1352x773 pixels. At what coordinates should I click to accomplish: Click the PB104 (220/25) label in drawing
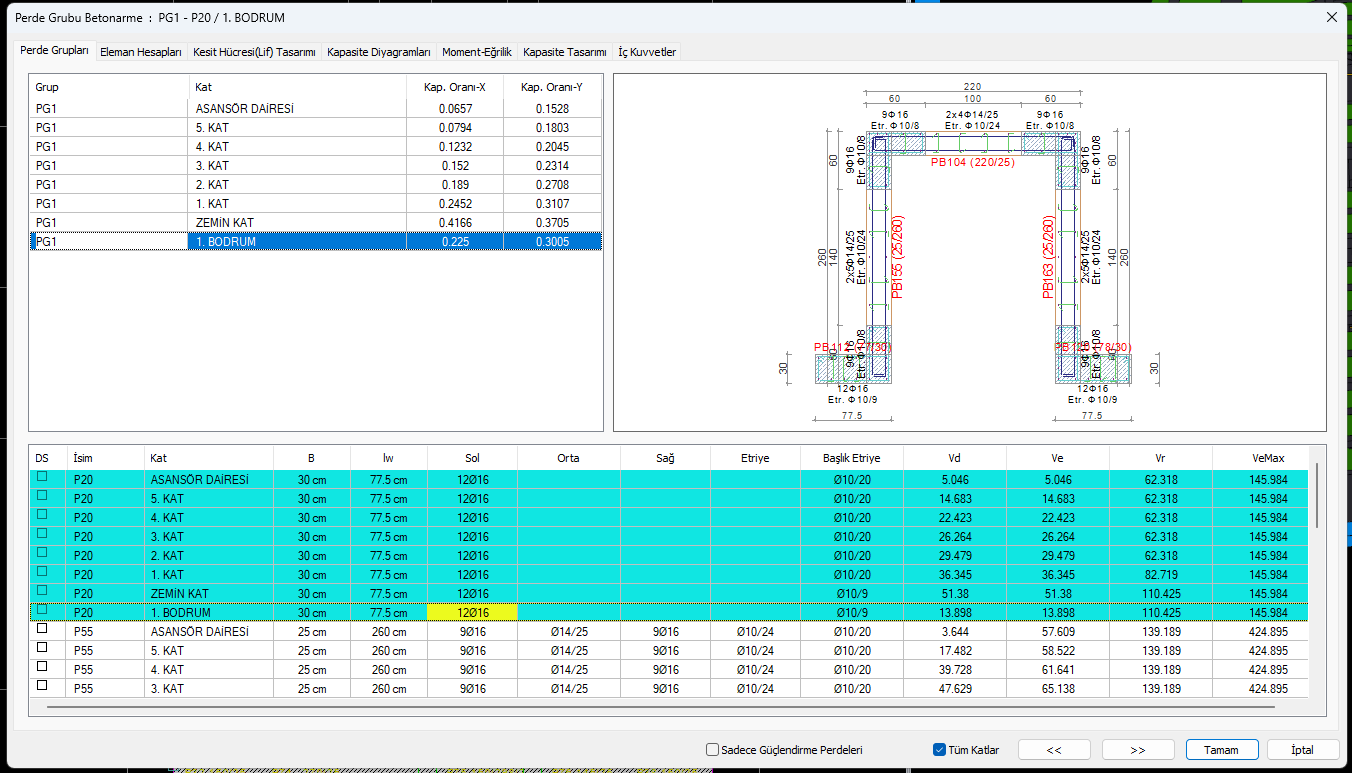(973, 161)
